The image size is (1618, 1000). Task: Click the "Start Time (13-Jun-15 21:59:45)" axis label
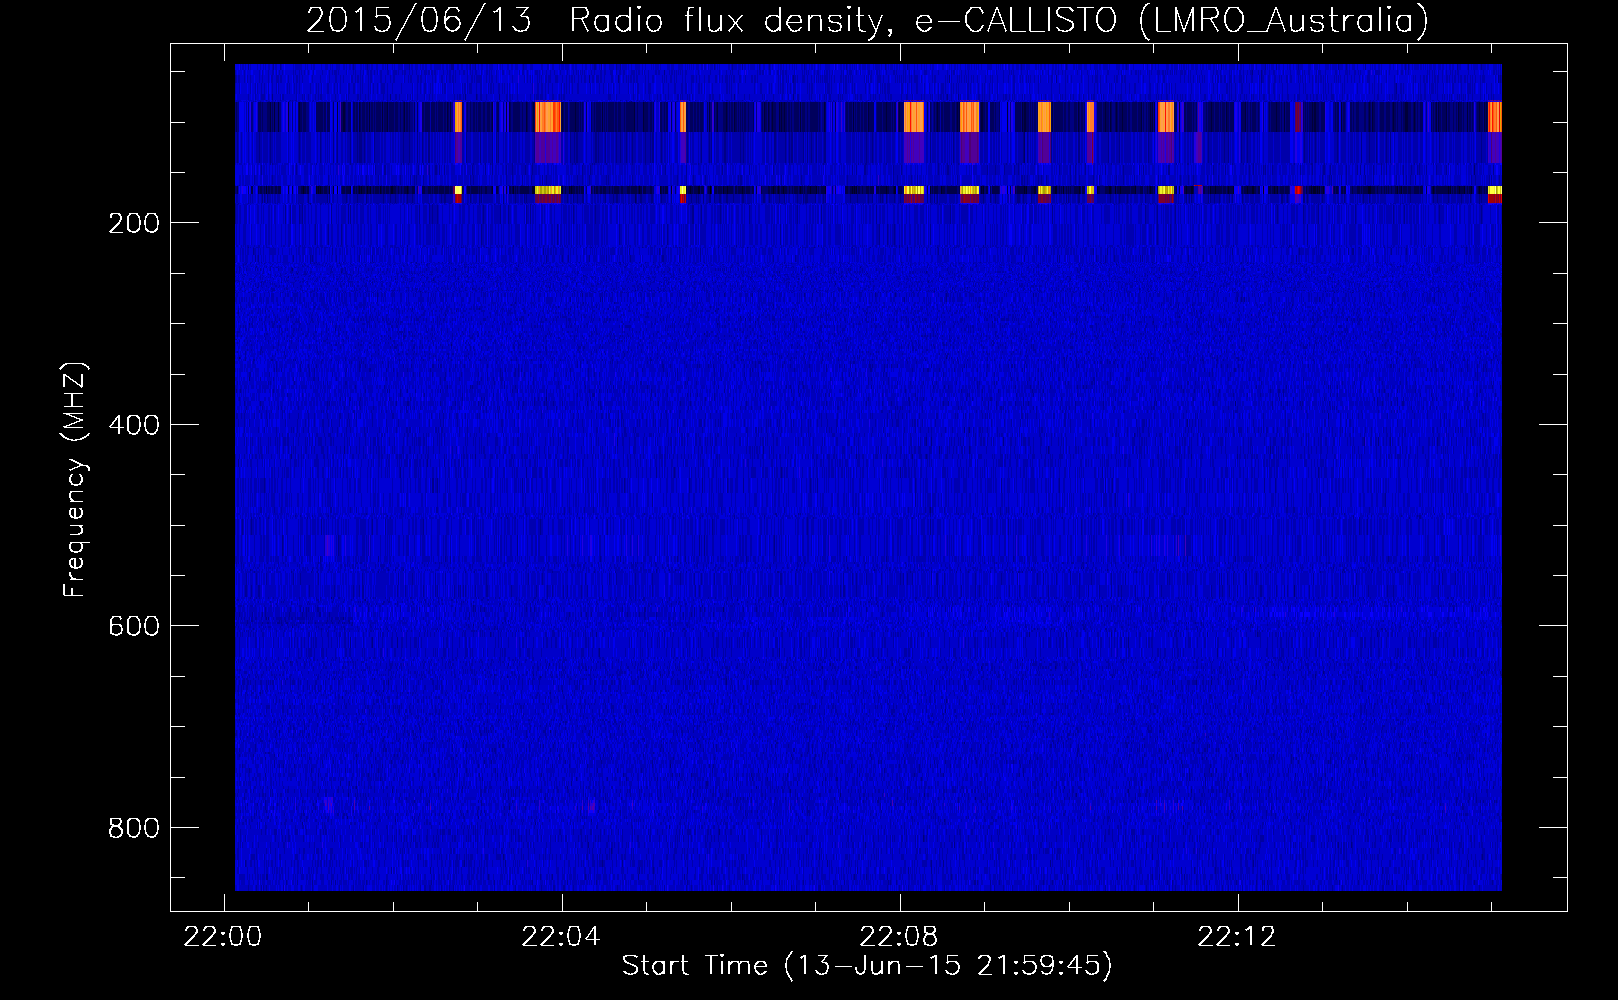(867, 966)
